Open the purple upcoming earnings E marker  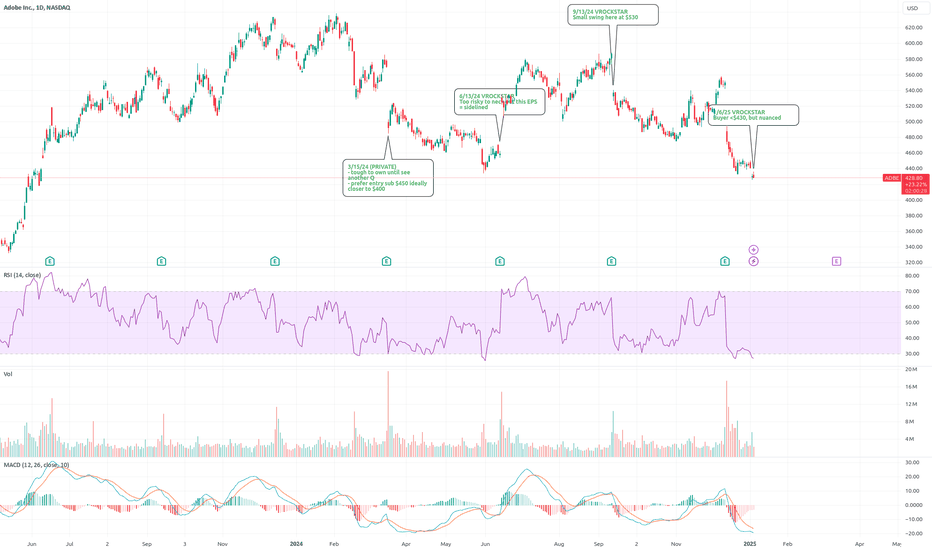tap(836, 261)
